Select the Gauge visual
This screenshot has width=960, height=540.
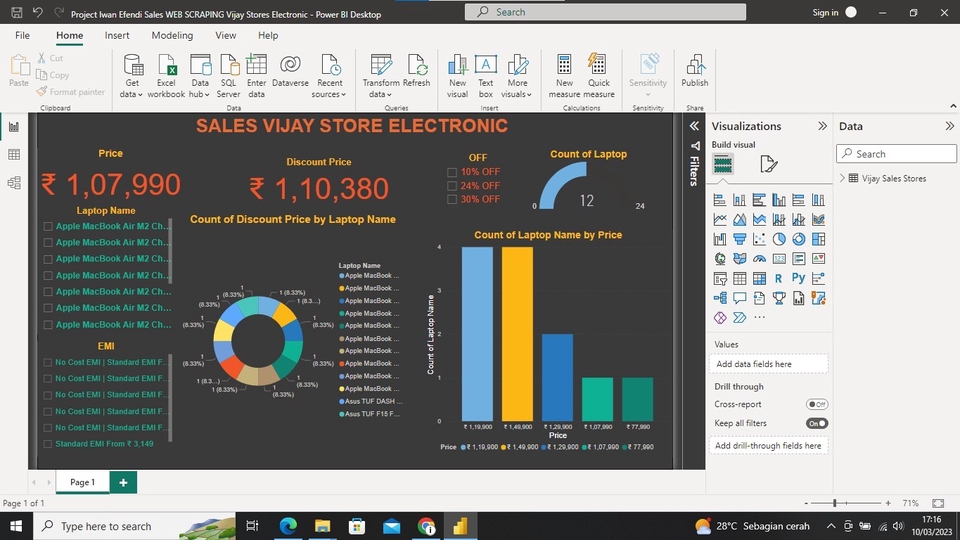759,259
